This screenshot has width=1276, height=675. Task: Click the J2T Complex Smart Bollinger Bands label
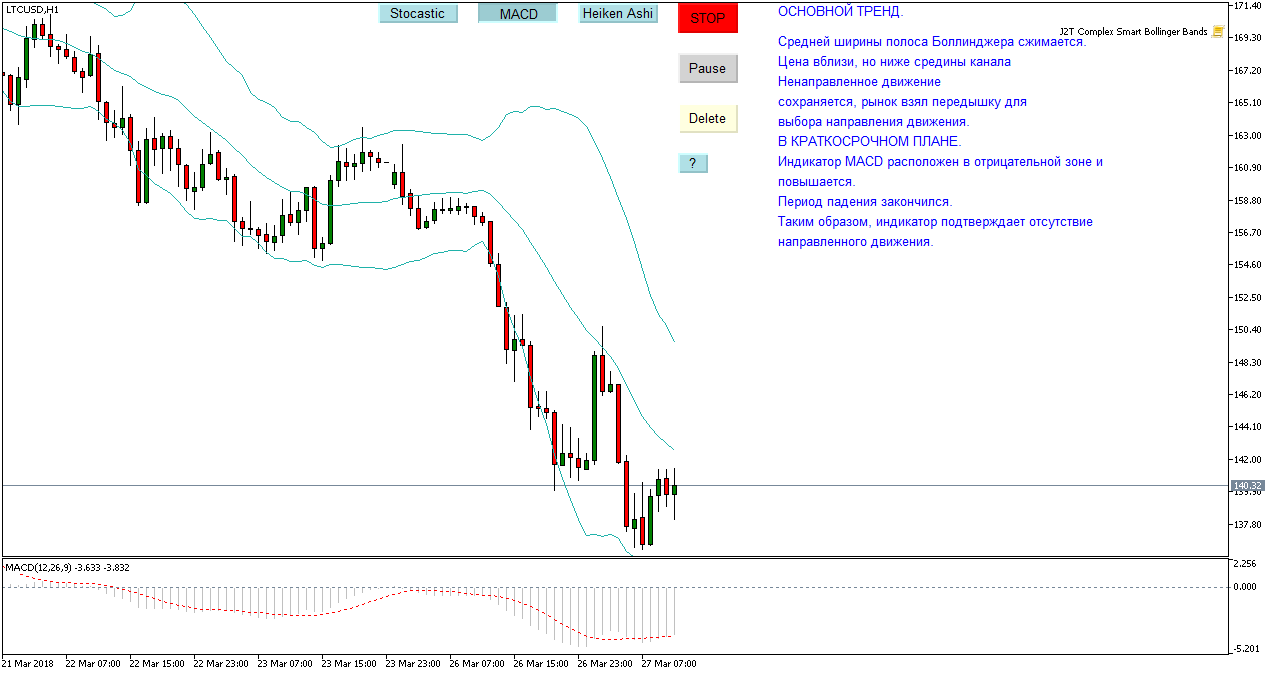1133,32
